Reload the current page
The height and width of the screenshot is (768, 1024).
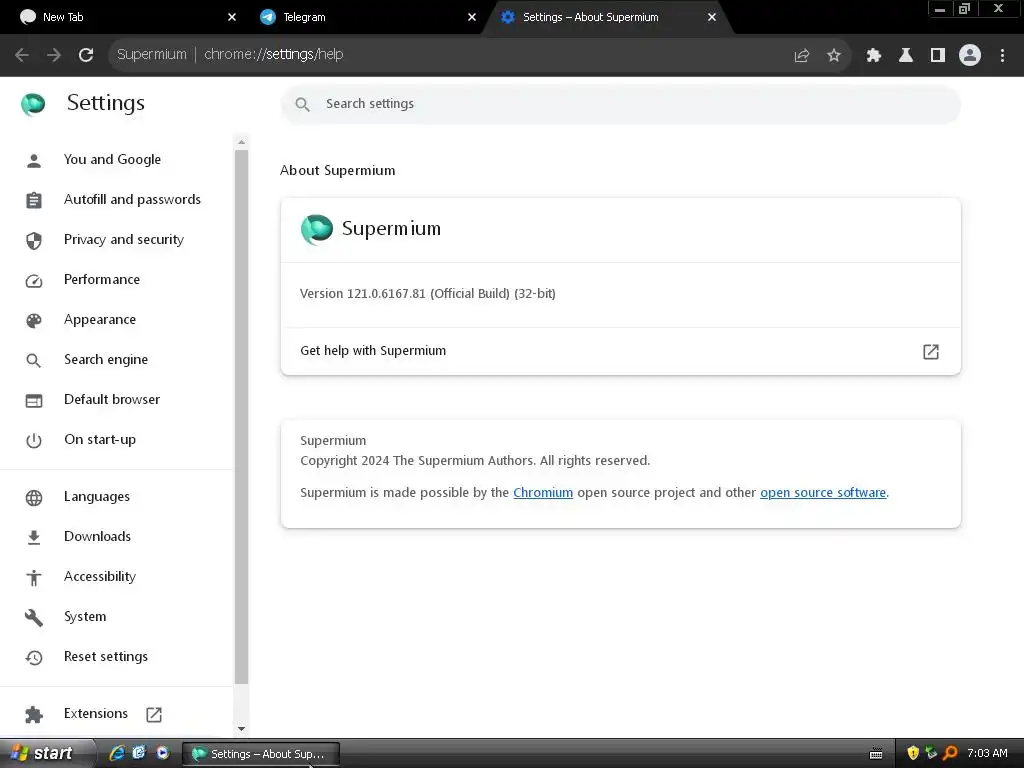point(86,55)
